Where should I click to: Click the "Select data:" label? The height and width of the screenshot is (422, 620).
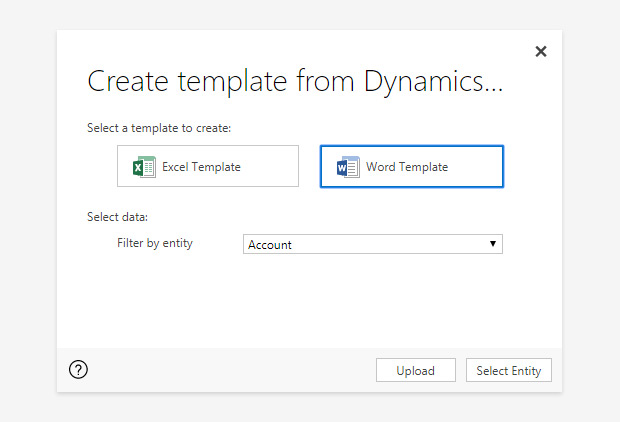pos(117,217)
